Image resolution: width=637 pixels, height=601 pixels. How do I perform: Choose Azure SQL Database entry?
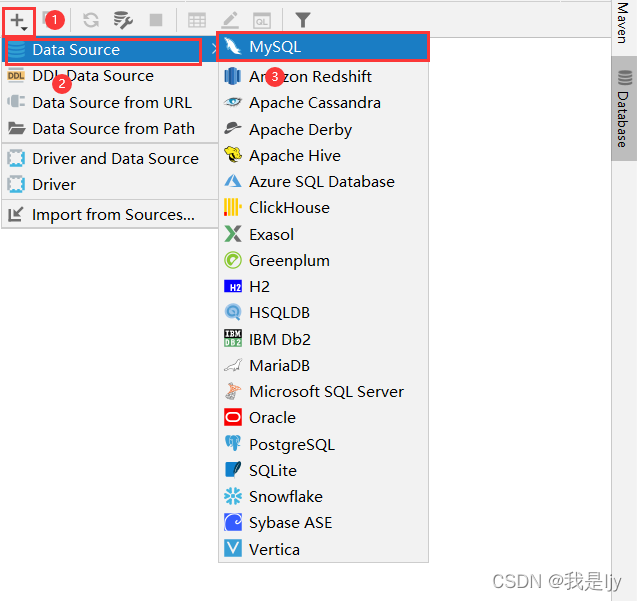point(323,182)
